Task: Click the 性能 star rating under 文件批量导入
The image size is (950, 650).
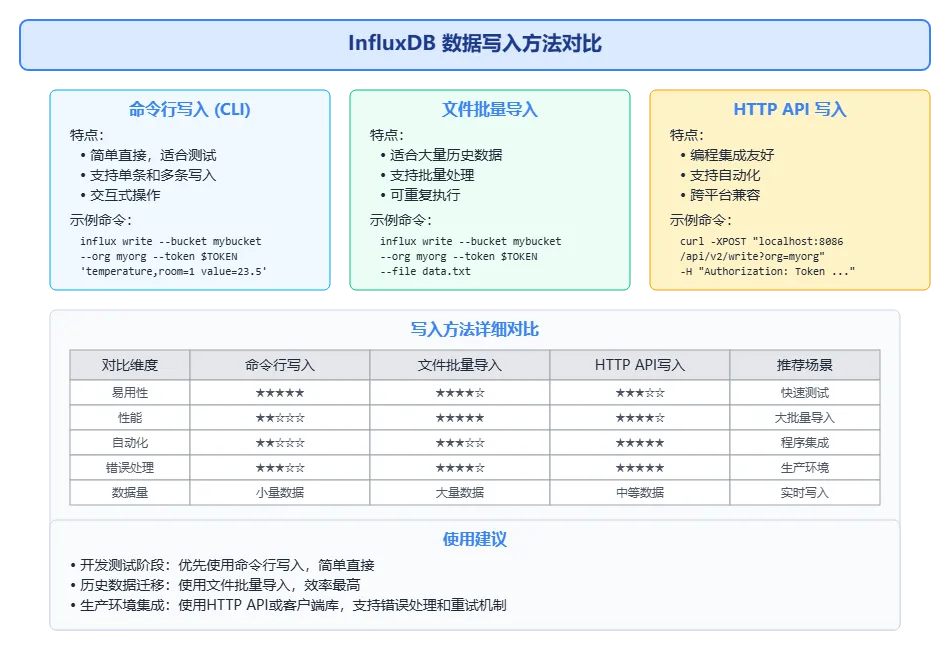Action: click(x=459, y=418)
